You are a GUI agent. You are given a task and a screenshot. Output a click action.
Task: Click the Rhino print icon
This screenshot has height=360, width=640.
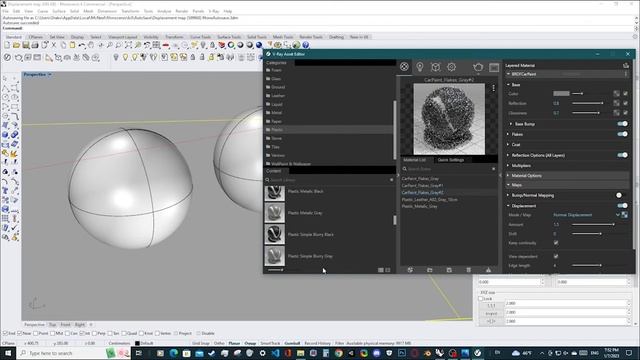point(35,45)
